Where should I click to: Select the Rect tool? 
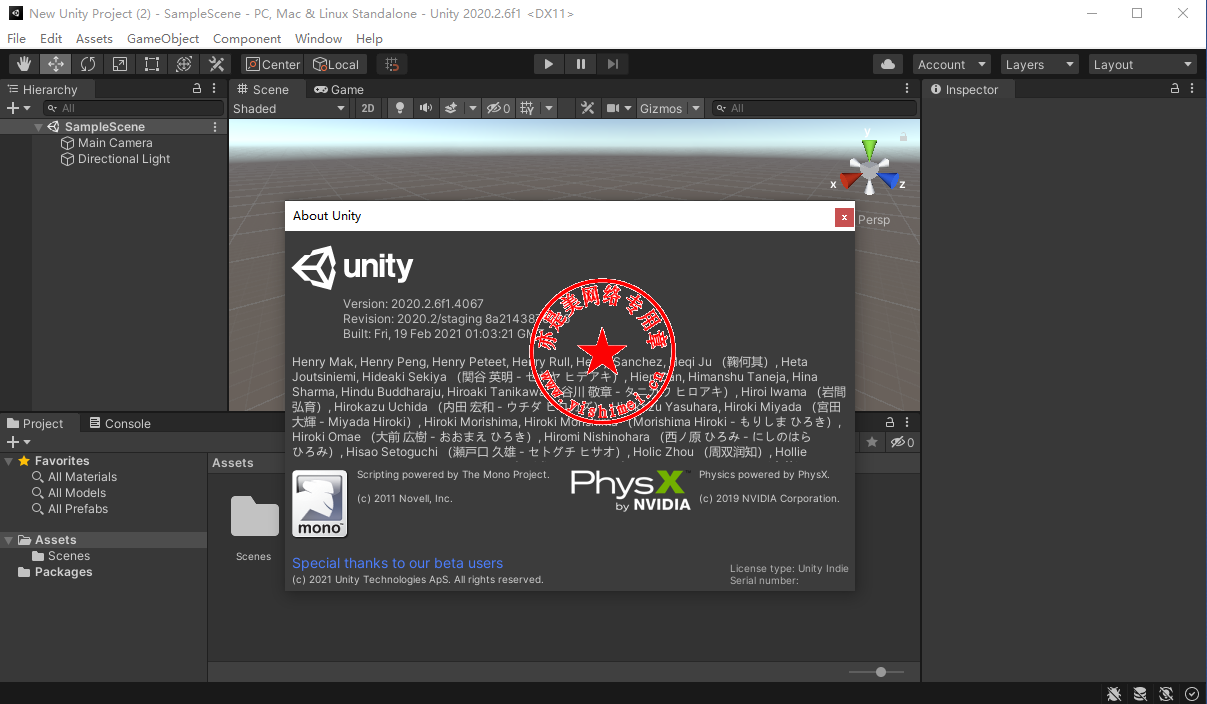click(152, 64)
